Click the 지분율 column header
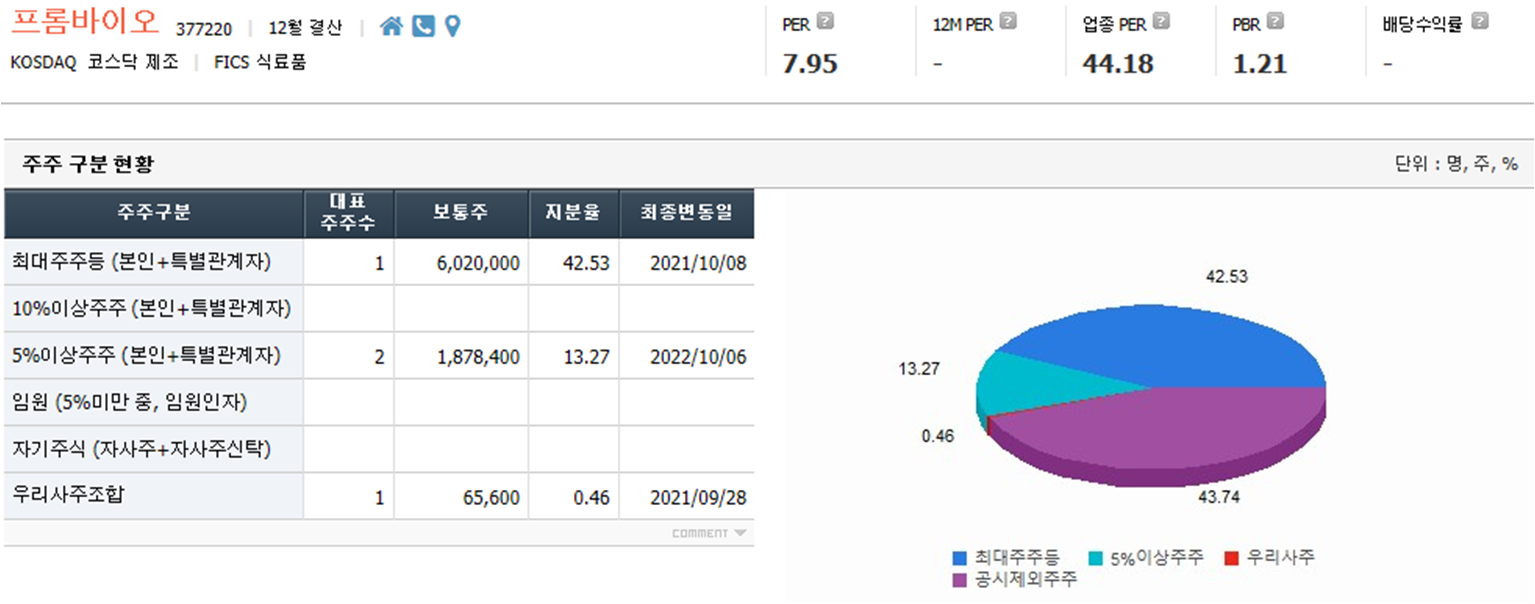Screen dimensions: 1535x604 tap(573, 213)
